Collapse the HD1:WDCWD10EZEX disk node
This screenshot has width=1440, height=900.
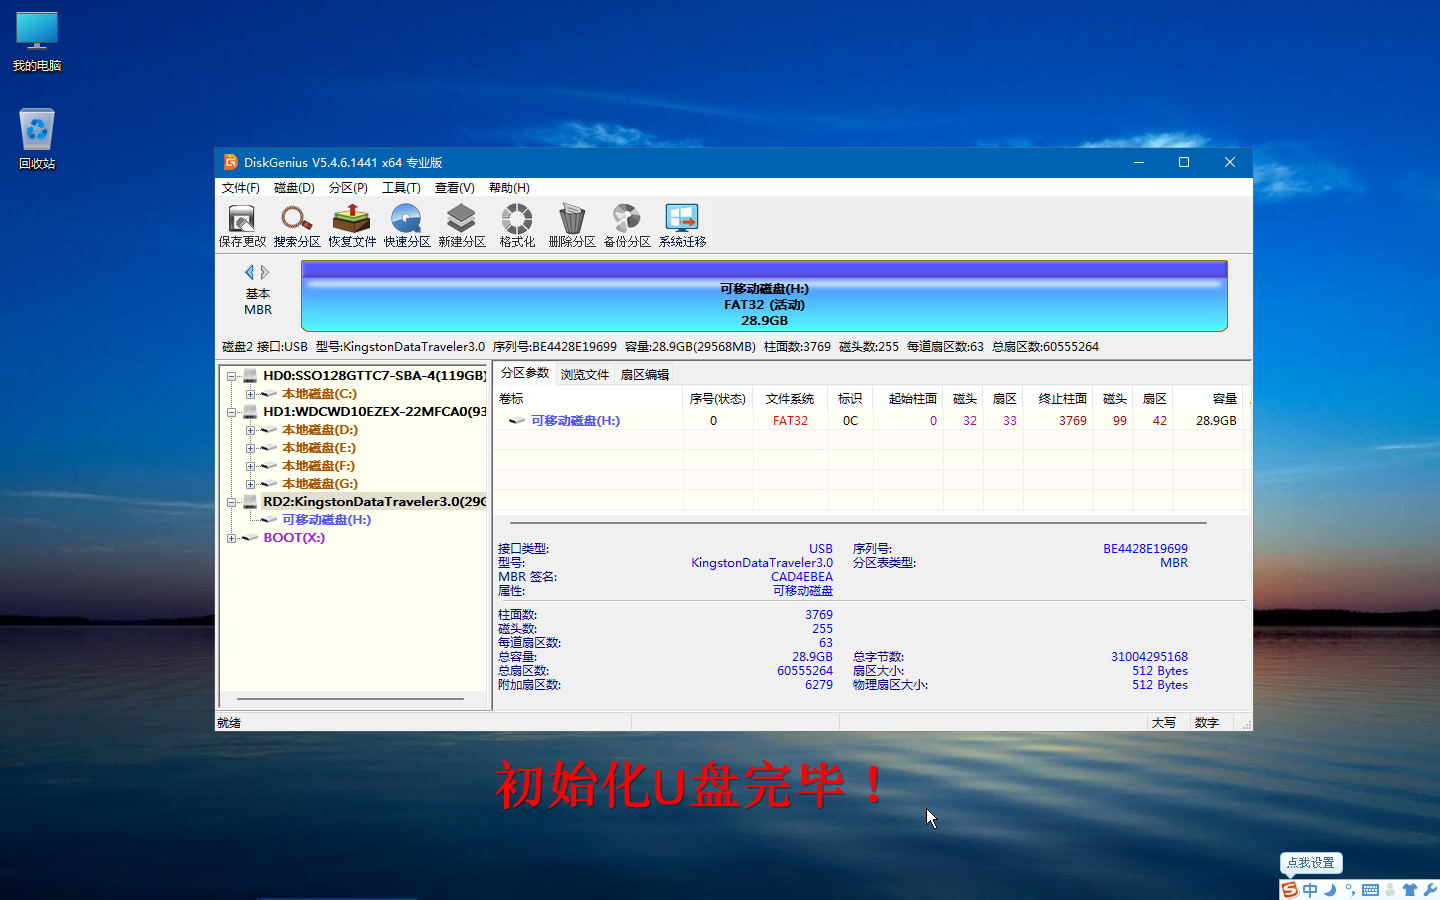(x=231, y=412)
